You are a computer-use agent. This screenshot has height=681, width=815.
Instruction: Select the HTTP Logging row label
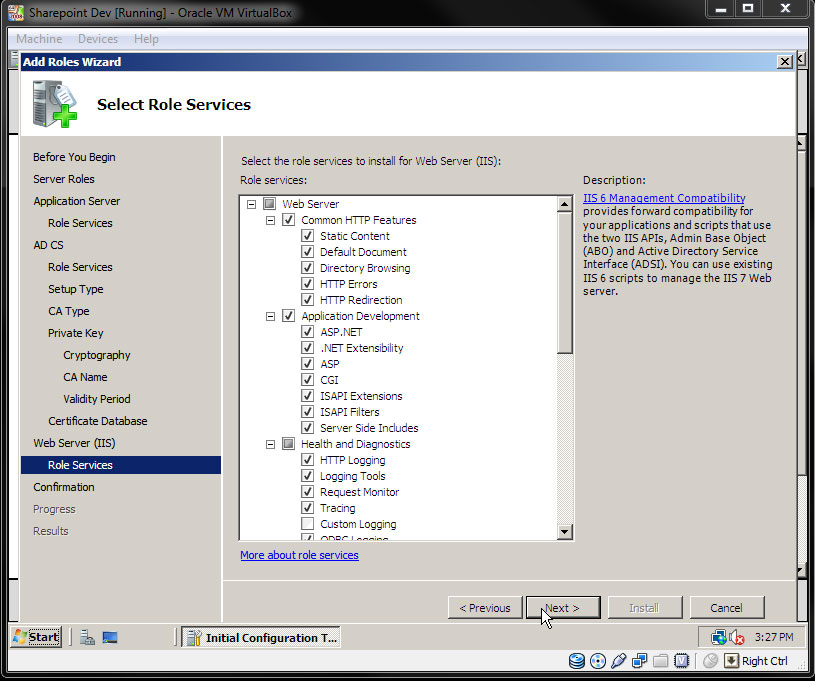pyautogui.click(x=352, y=460)
